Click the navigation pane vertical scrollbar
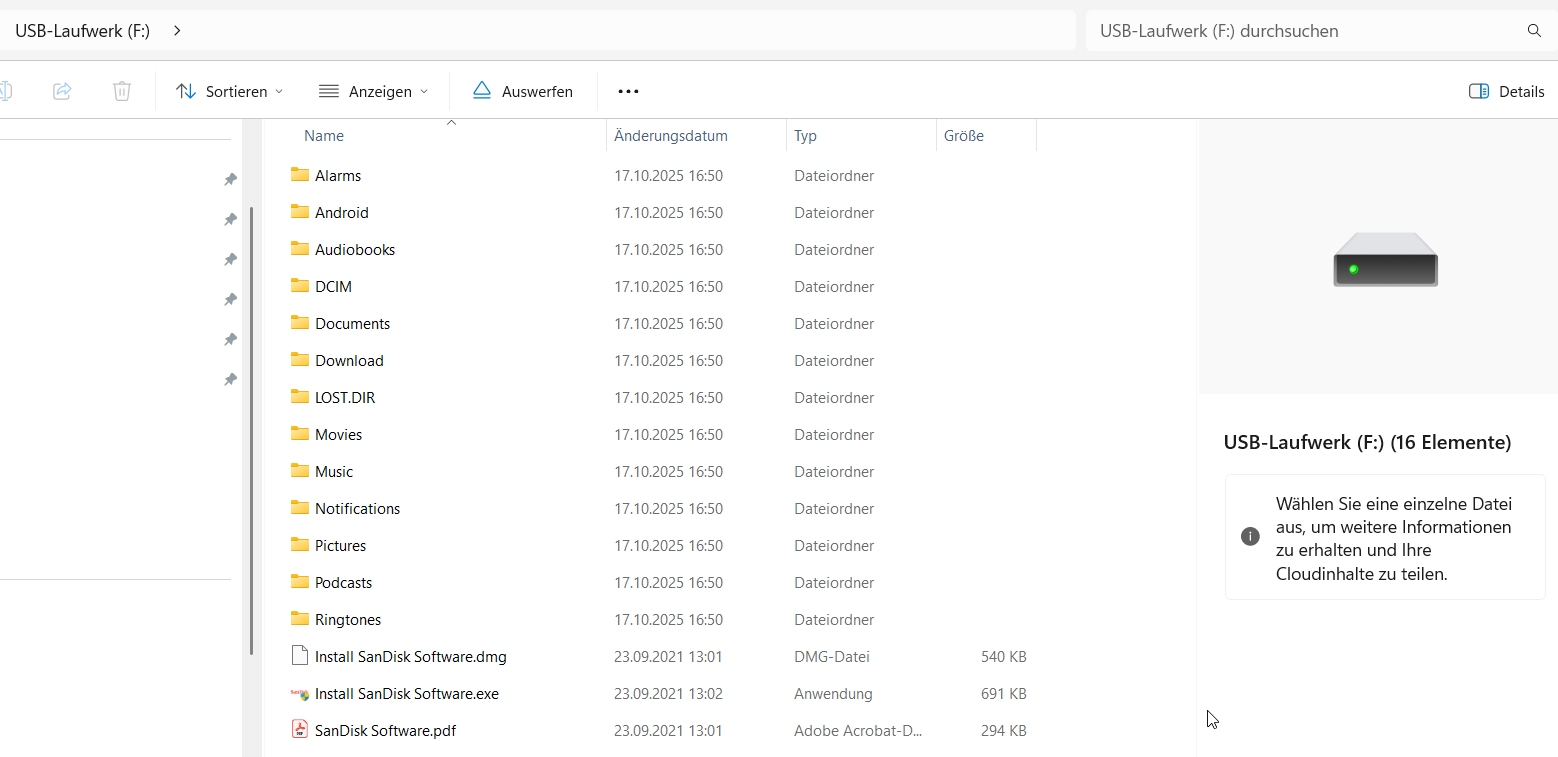Image resolution: width=1558 pixels, height=757 pixels. [x=251, y=430]
